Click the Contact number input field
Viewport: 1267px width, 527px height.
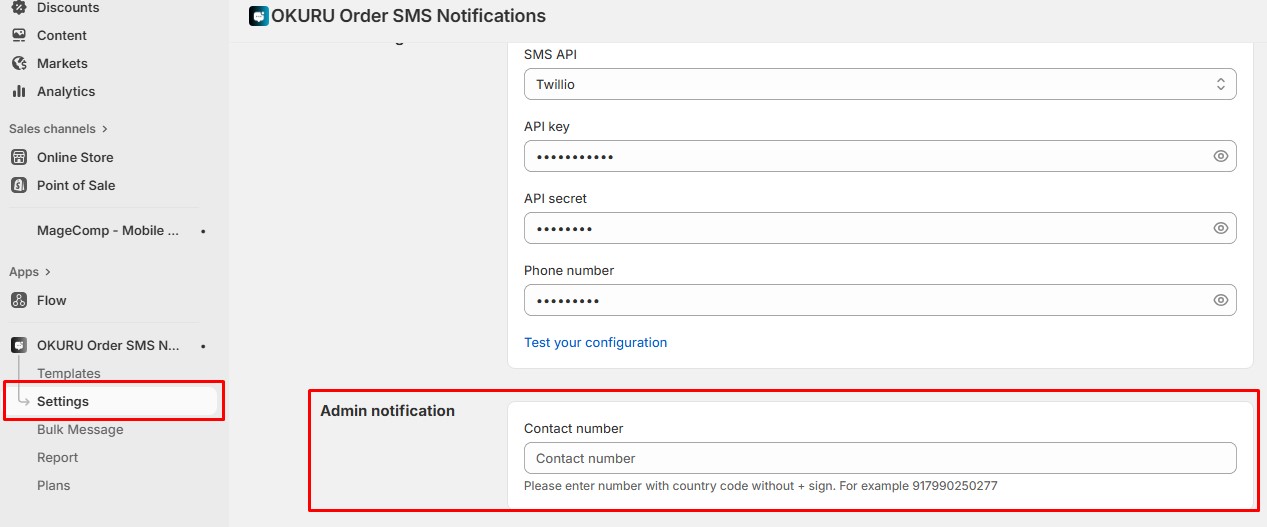point(879,458)
